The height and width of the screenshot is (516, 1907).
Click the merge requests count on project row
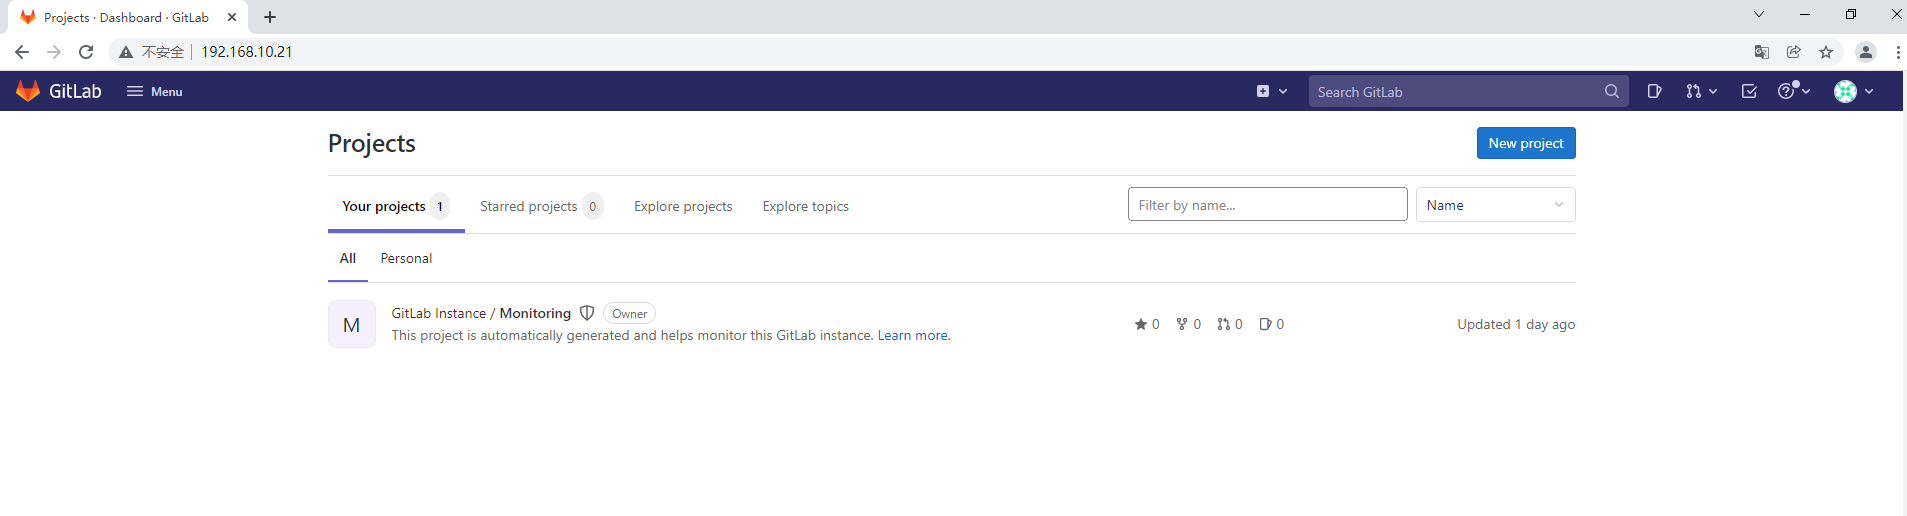[x=1230, y=324]
